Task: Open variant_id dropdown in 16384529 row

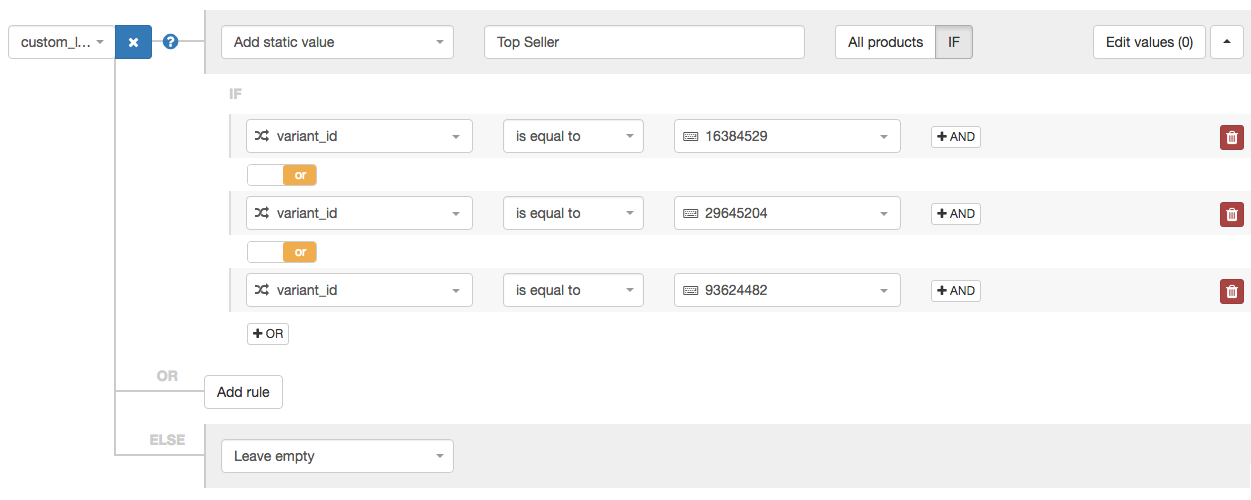Action: coord(359,136)
